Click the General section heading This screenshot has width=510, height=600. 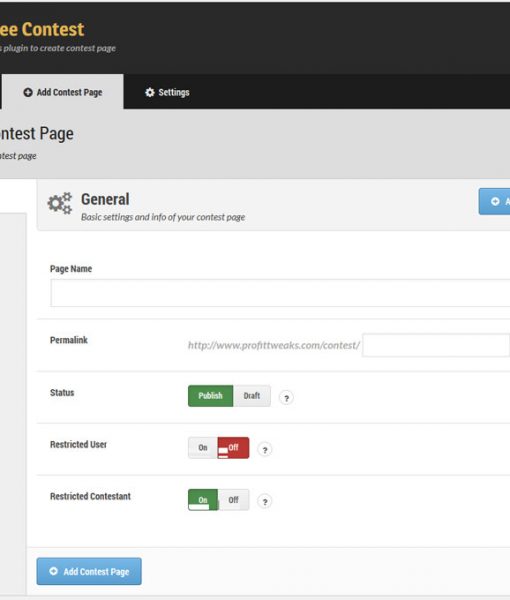[x=105, y=199]
